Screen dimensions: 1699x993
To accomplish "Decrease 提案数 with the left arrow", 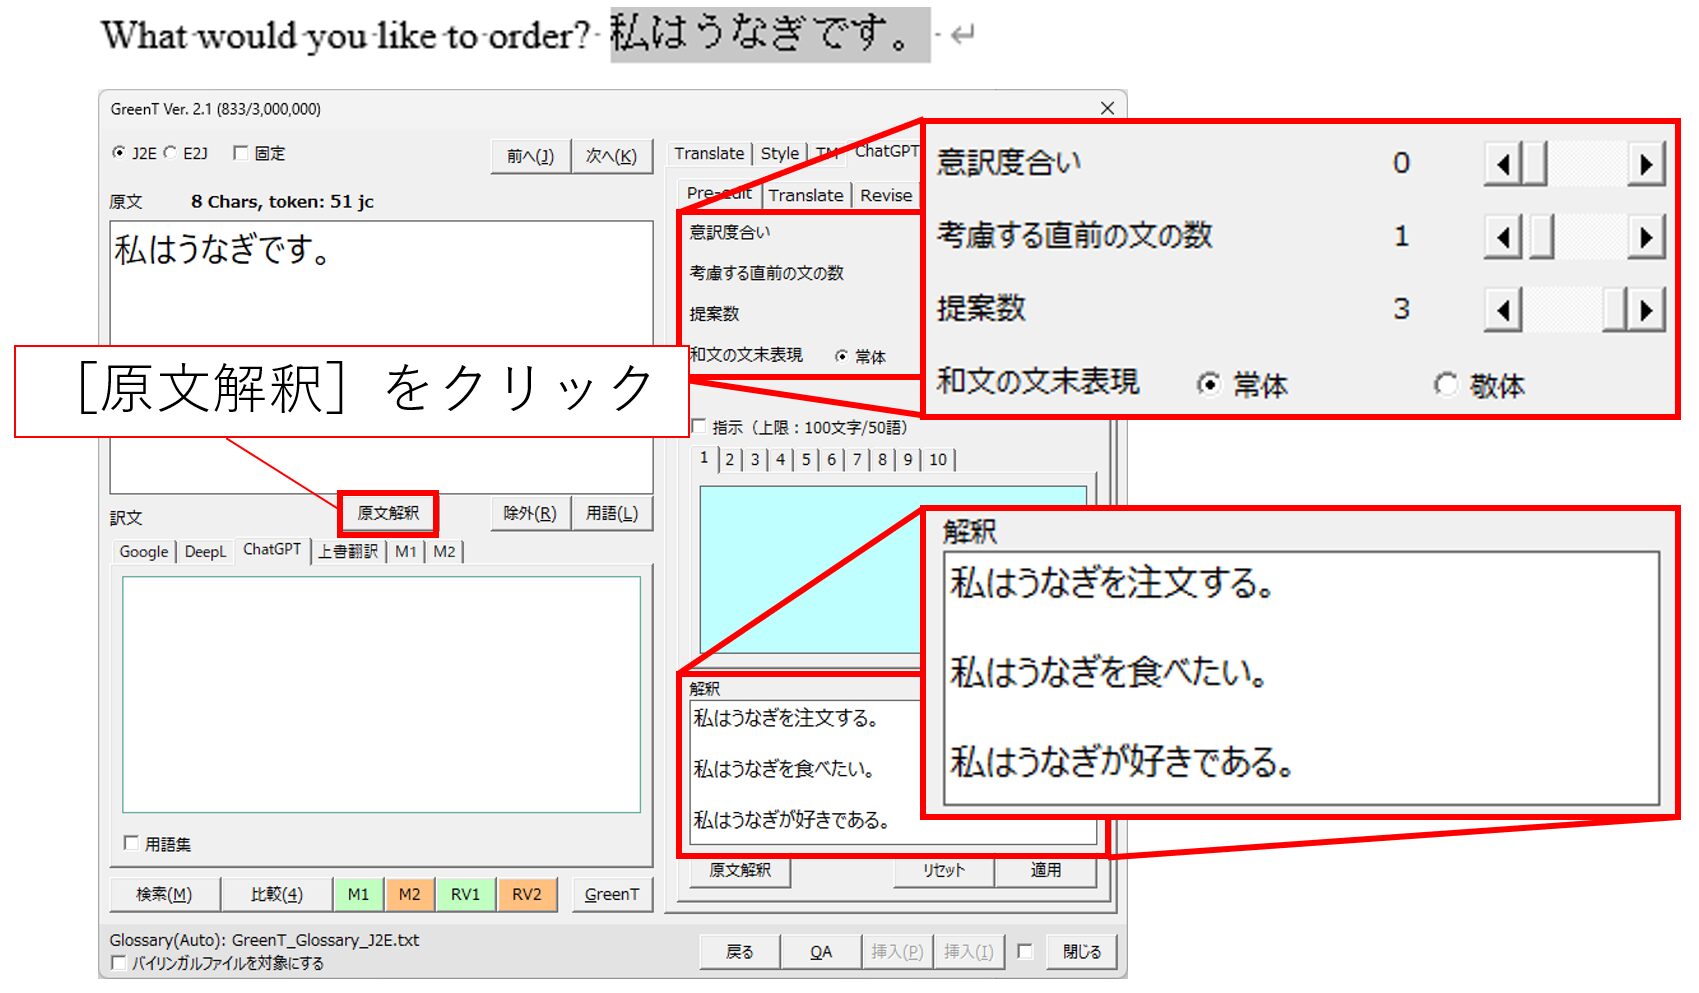I will tap(1503, 310).
